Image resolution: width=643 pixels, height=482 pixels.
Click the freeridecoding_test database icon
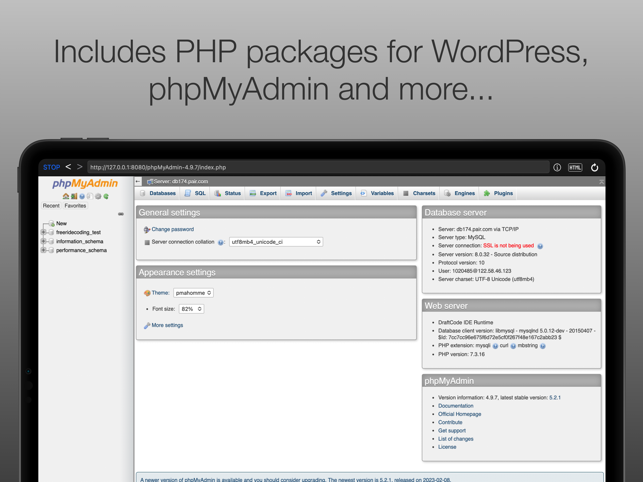click(51, 232)
